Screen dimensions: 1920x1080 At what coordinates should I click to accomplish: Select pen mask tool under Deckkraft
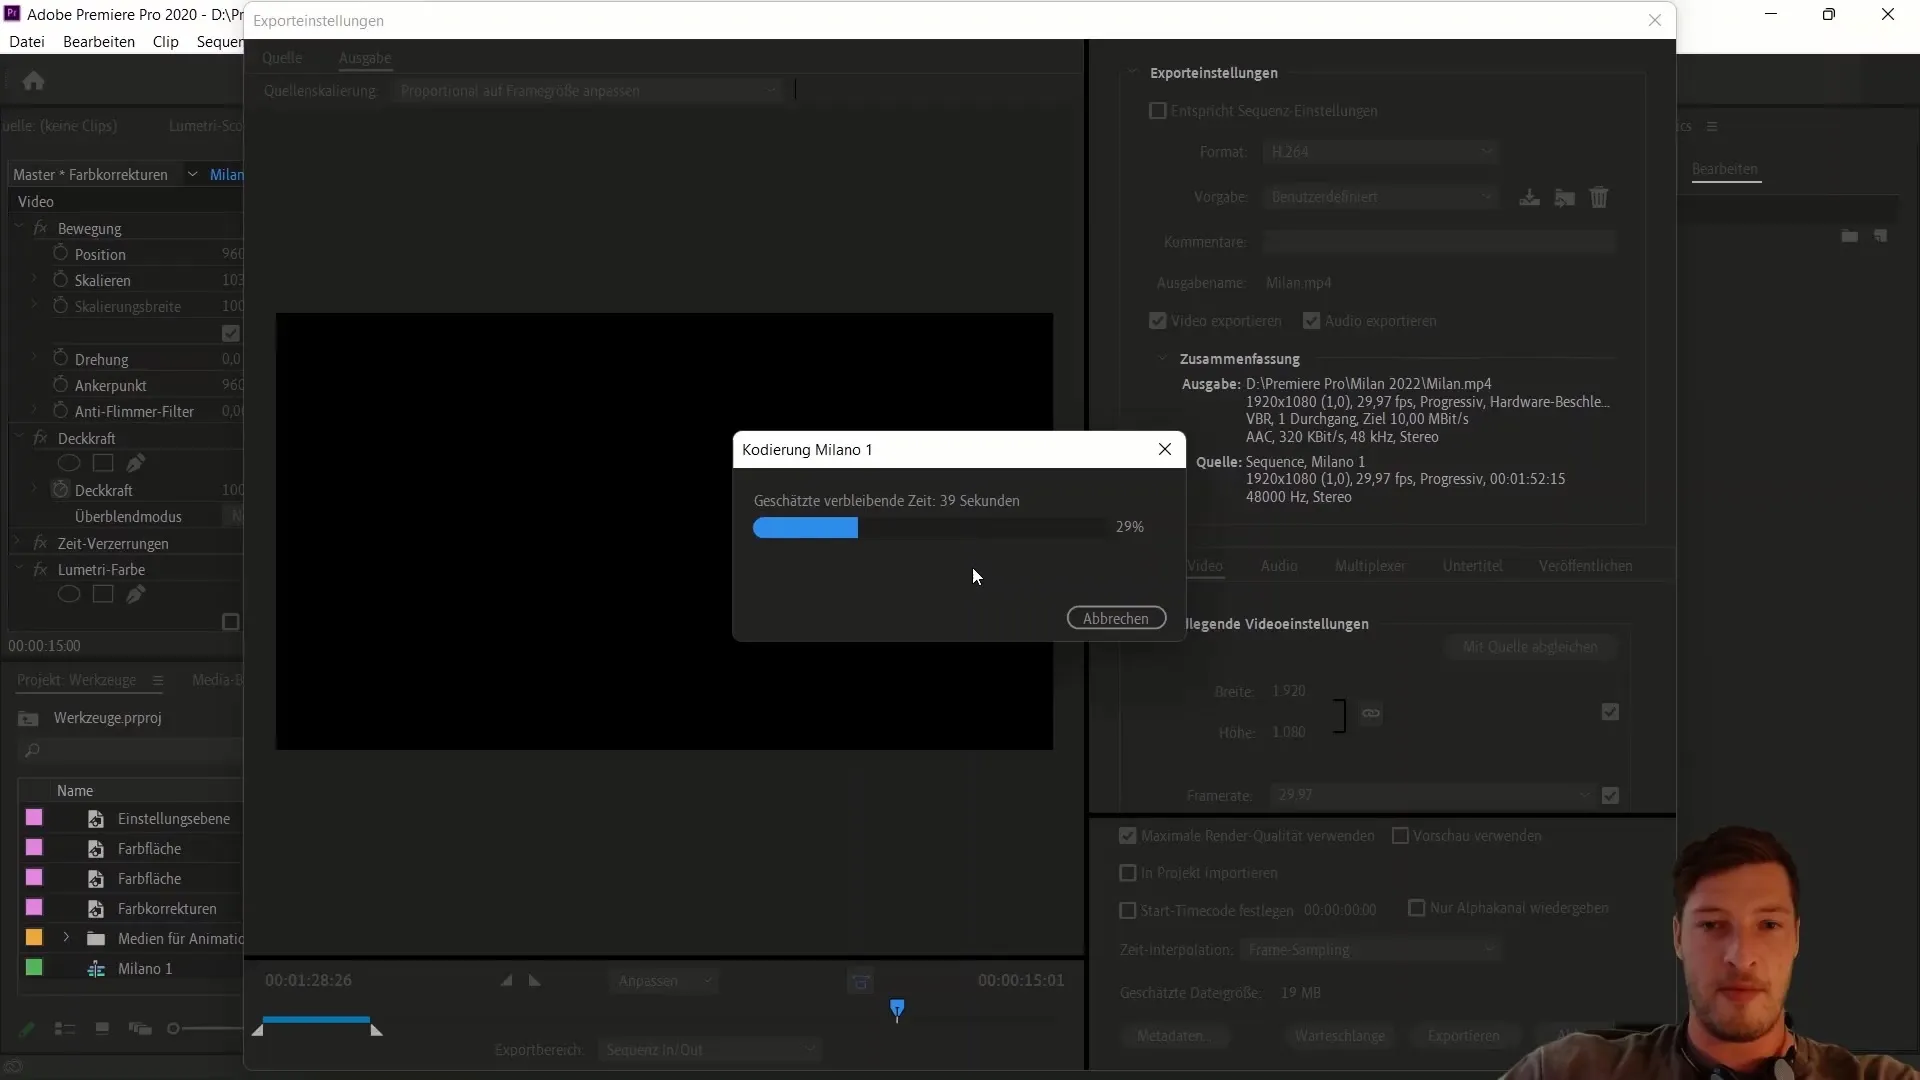point(136,463)
